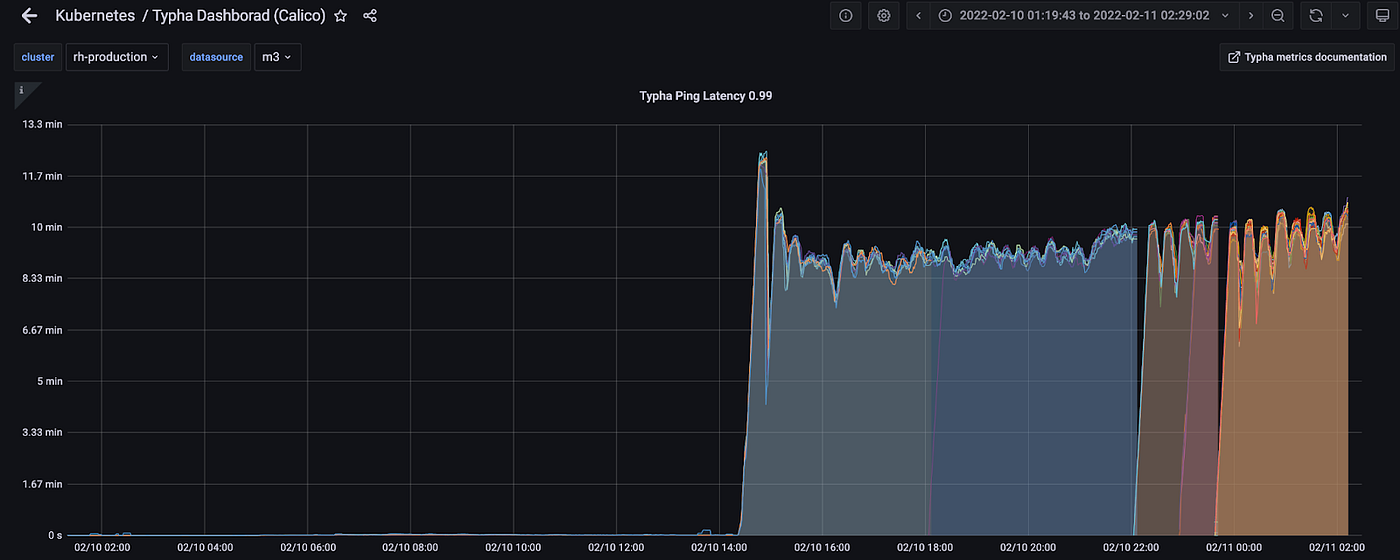This screenshot has height=560, width=1400.
Task: Open the rh-production cluster dropdown
Action: point(116,57)
